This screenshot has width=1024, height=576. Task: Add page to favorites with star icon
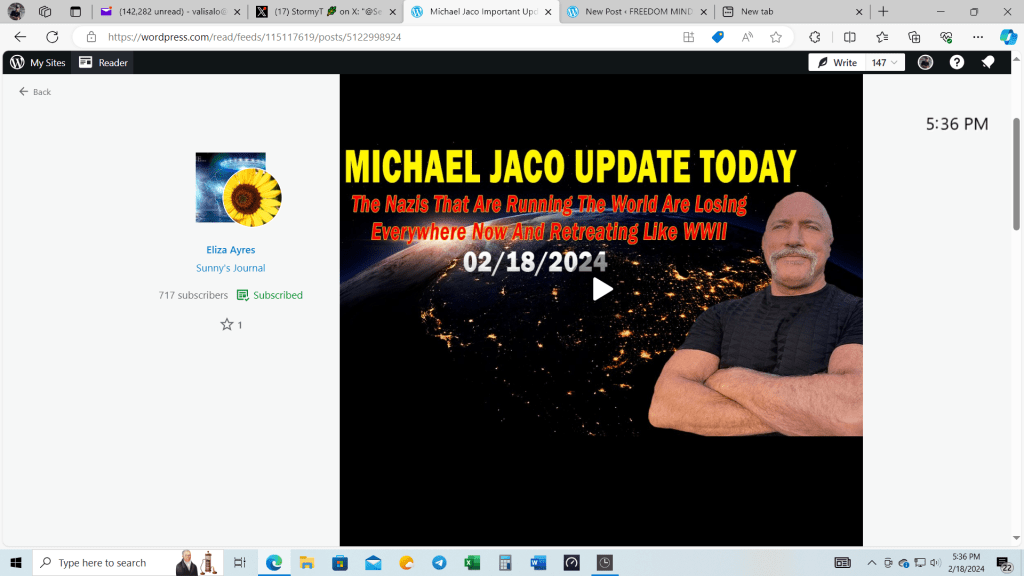coord(776,37)
